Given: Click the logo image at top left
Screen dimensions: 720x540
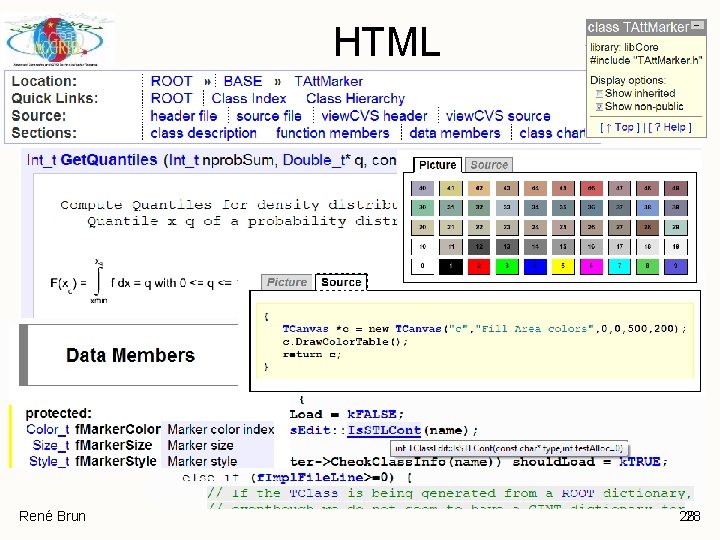Looking at the screenshot, I should [x=55, y=42].
